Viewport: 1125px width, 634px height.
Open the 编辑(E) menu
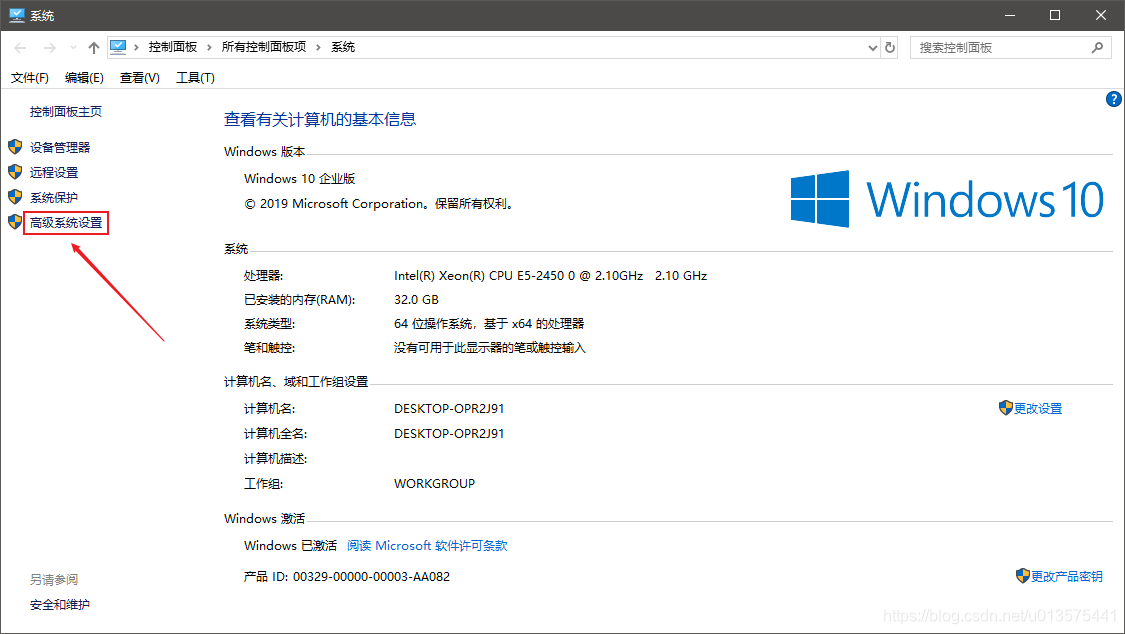84,77
